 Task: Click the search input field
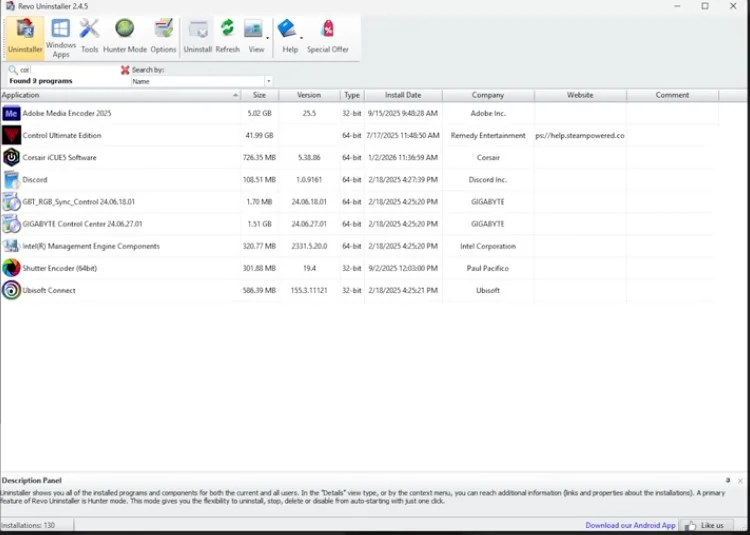point(60,70)
